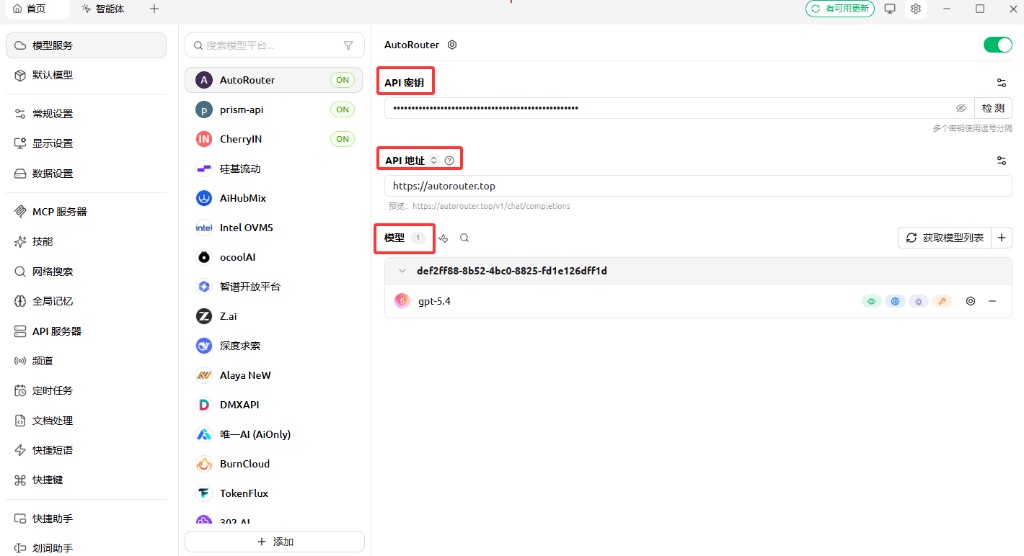Viewport: 1024px width, 556px height.
Task: Open gpt-5.4 model settings gear icon
Action: (x=970, y=301)
